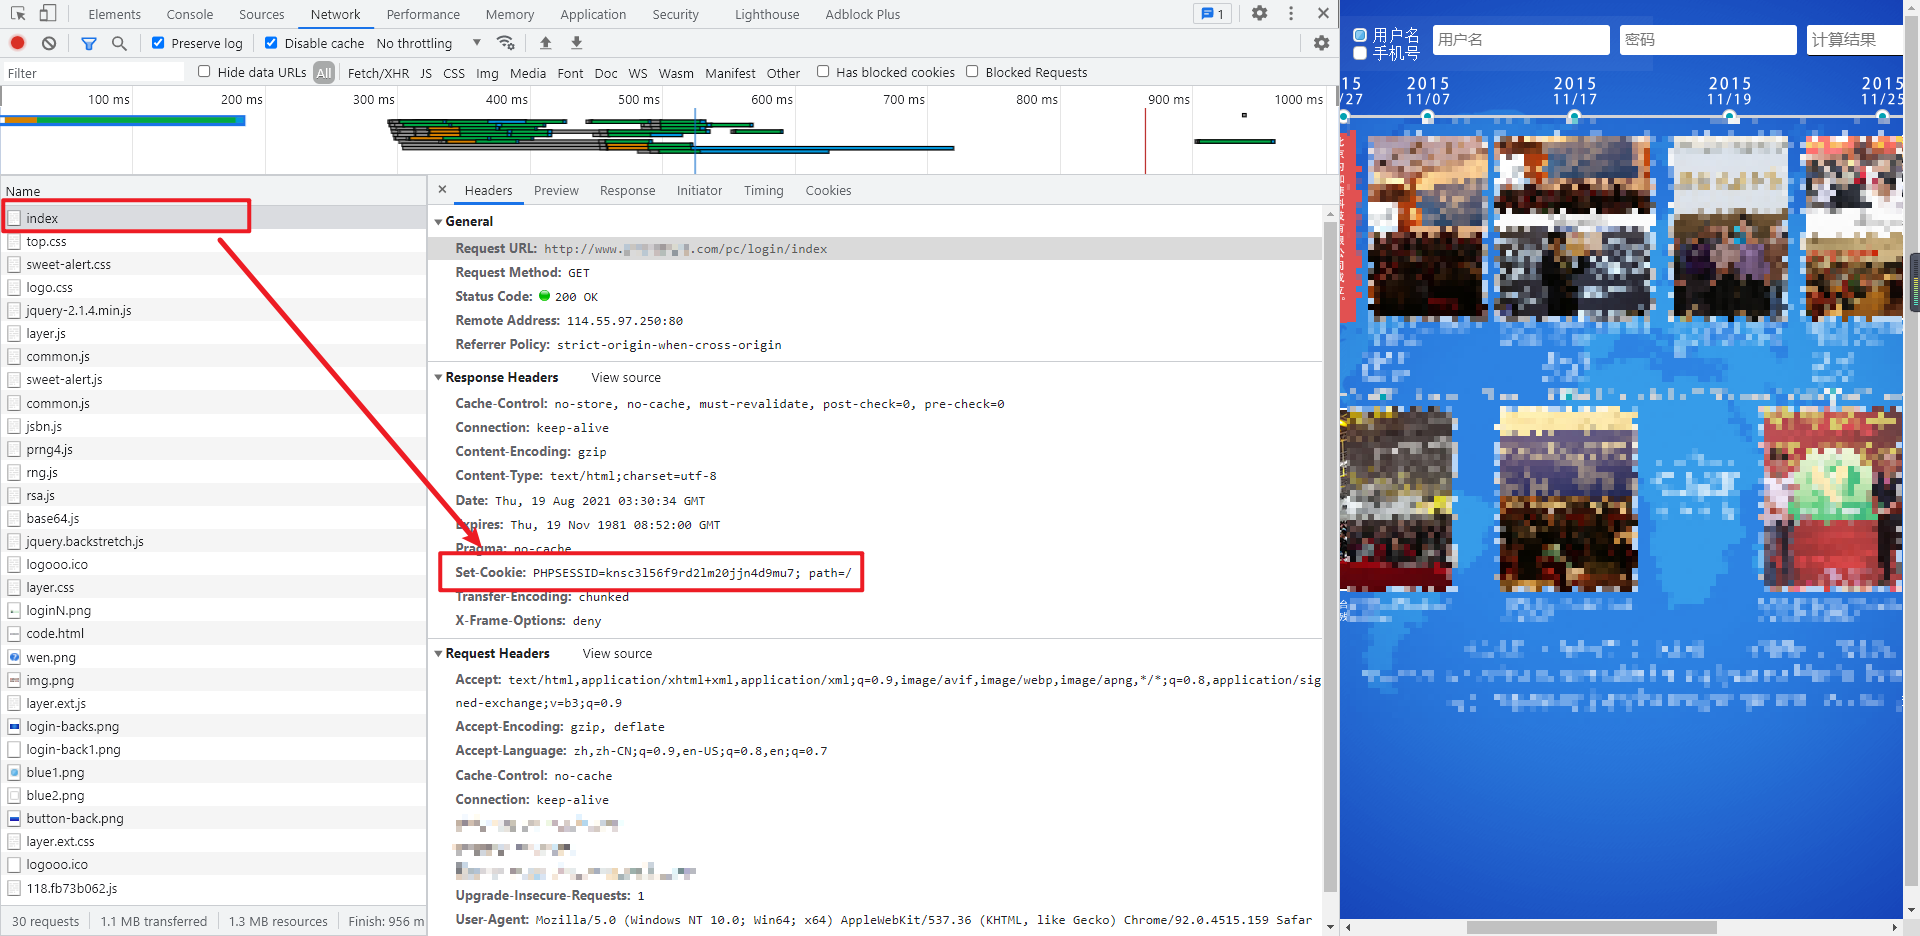
Task: Select the All filter button
Action: tap(324, 72)
